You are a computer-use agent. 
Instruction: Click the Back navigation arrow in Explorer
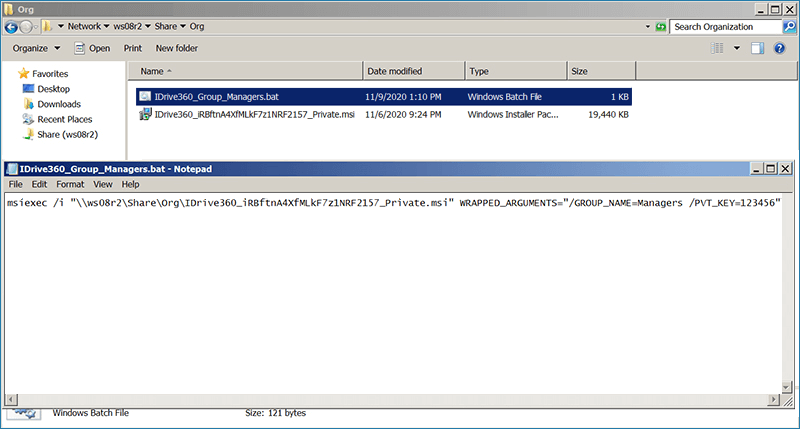(x=11, y=27)
